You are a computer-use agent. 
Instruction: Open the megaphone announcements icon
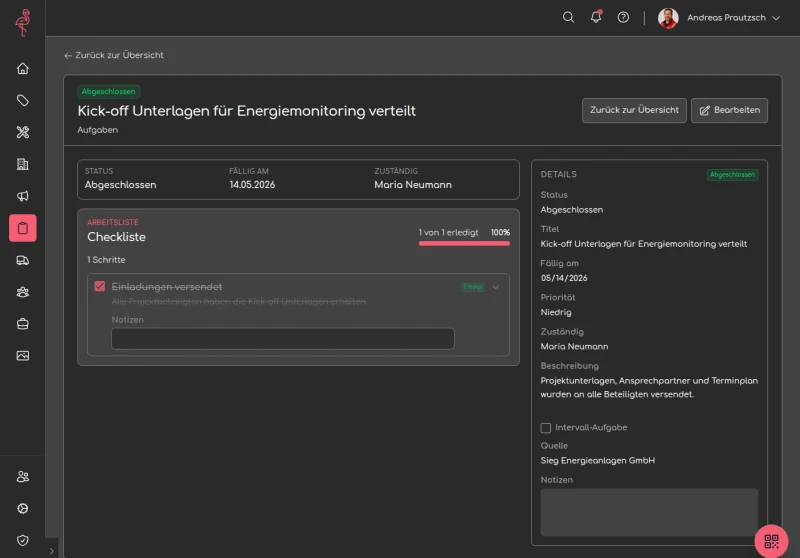point(22,196)
